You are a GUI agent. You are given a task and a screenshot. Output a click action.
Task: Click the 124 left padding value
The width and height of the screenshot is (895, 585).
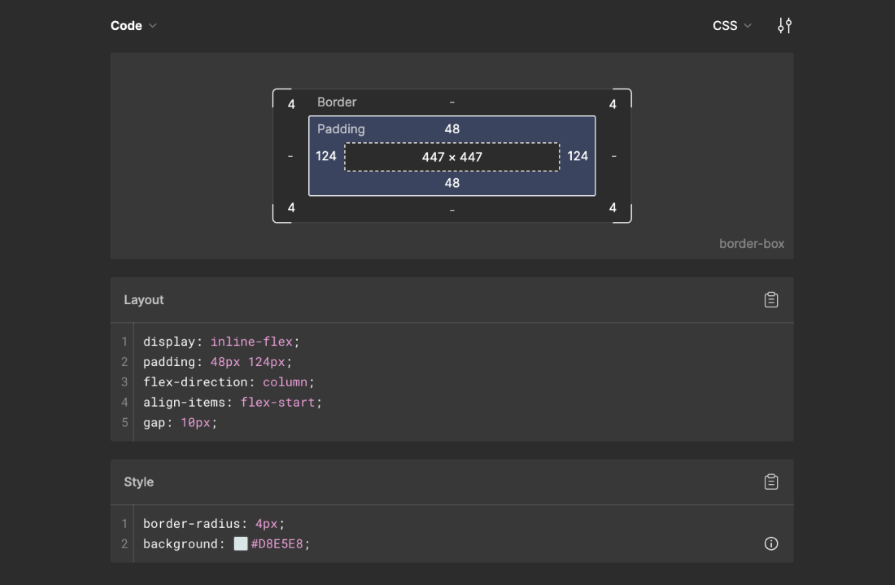(x=325, y=155)
